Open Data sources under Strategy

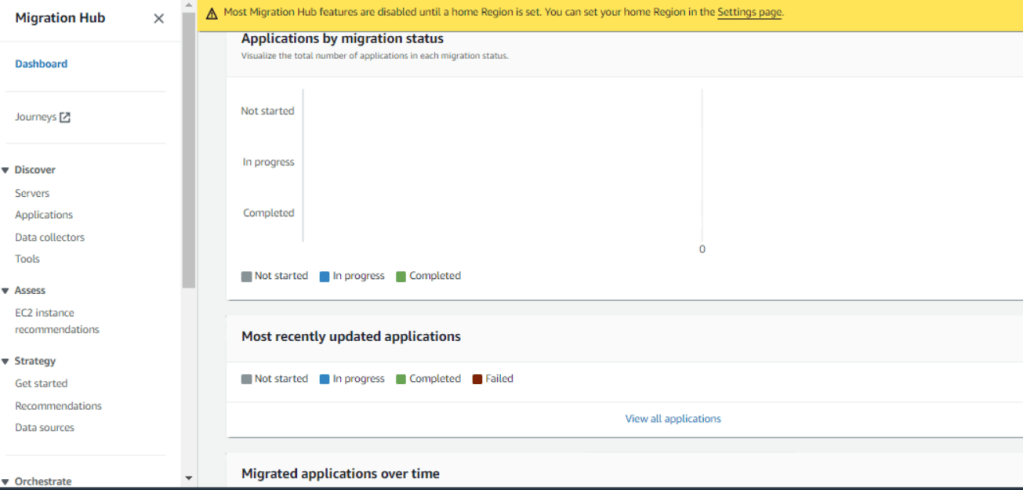pyautogui.click(x=44, y=427)
